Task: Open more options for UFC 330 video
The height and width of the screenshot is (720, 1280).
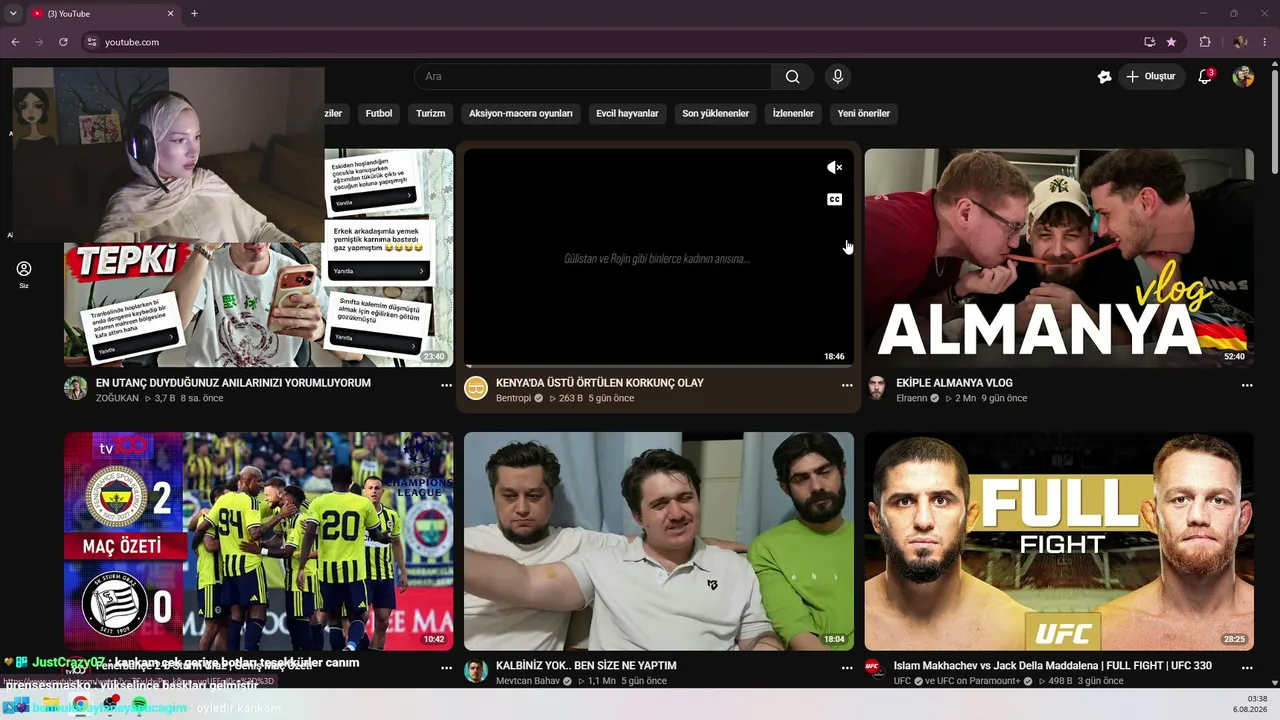Action: [x=1247, y=667]
